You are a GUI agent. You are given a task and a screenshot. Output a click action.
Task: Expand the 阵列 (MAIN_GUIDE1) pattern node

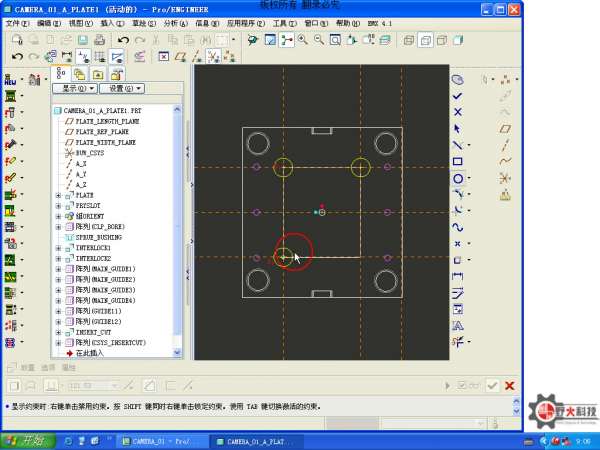tap(58, 269)
